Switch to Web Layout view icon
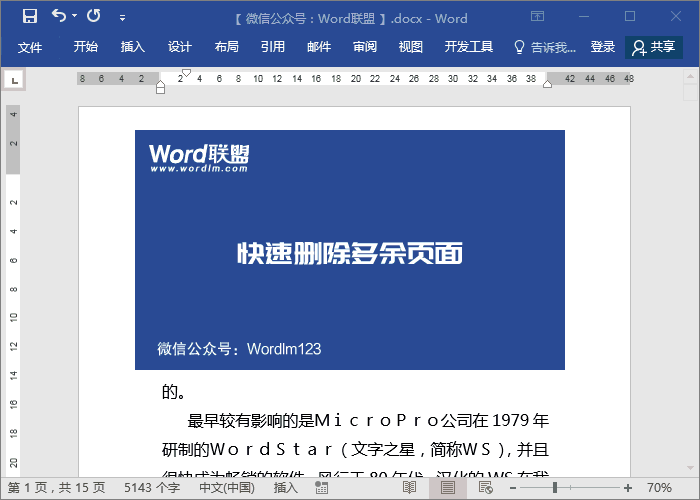700x500 pixels. [x=486, y=488]
